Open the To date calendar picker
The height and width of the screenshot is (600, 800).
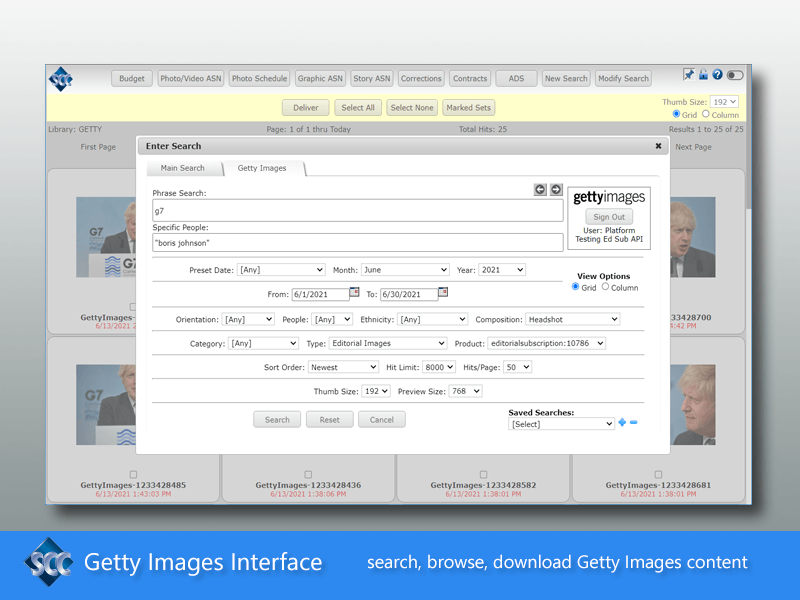coord(443,292)
